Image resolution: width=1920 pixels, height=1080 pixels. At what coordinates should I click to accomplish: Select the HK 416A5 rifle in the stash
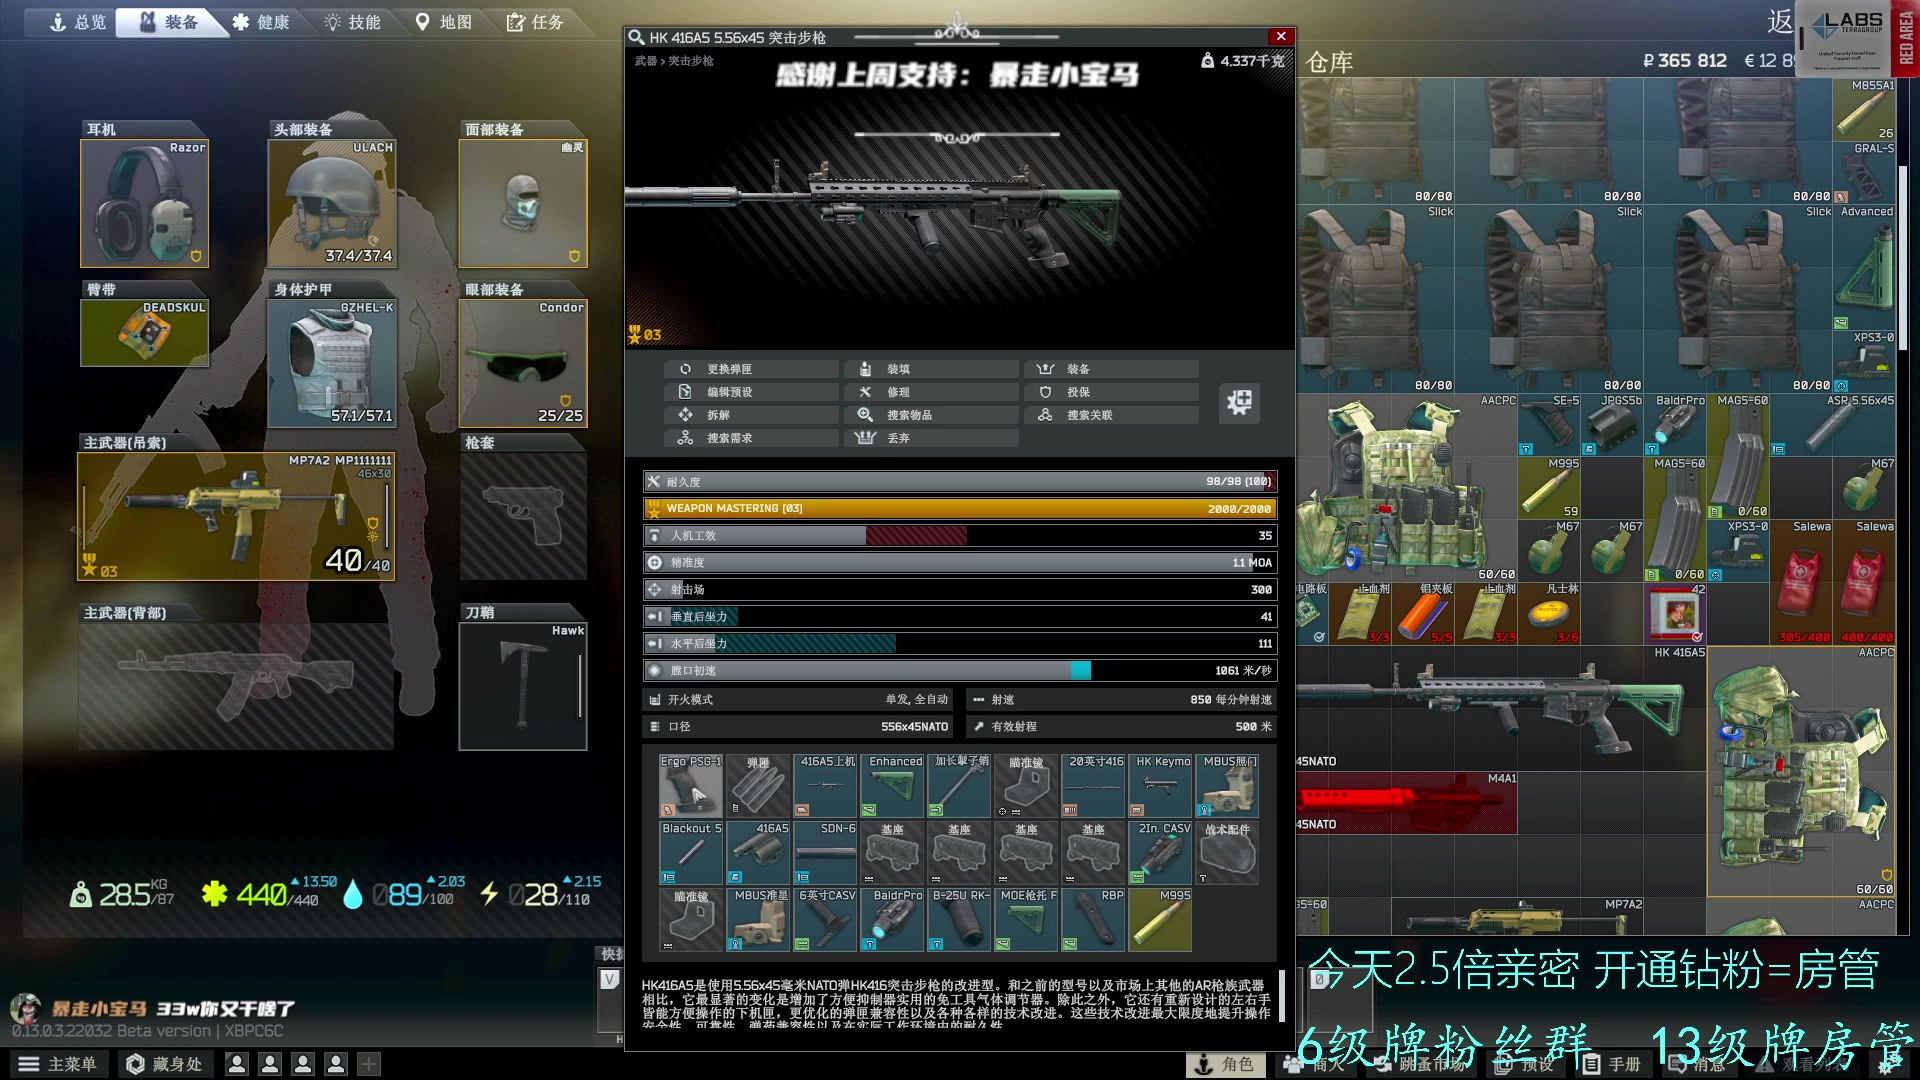pos(1501,708)
